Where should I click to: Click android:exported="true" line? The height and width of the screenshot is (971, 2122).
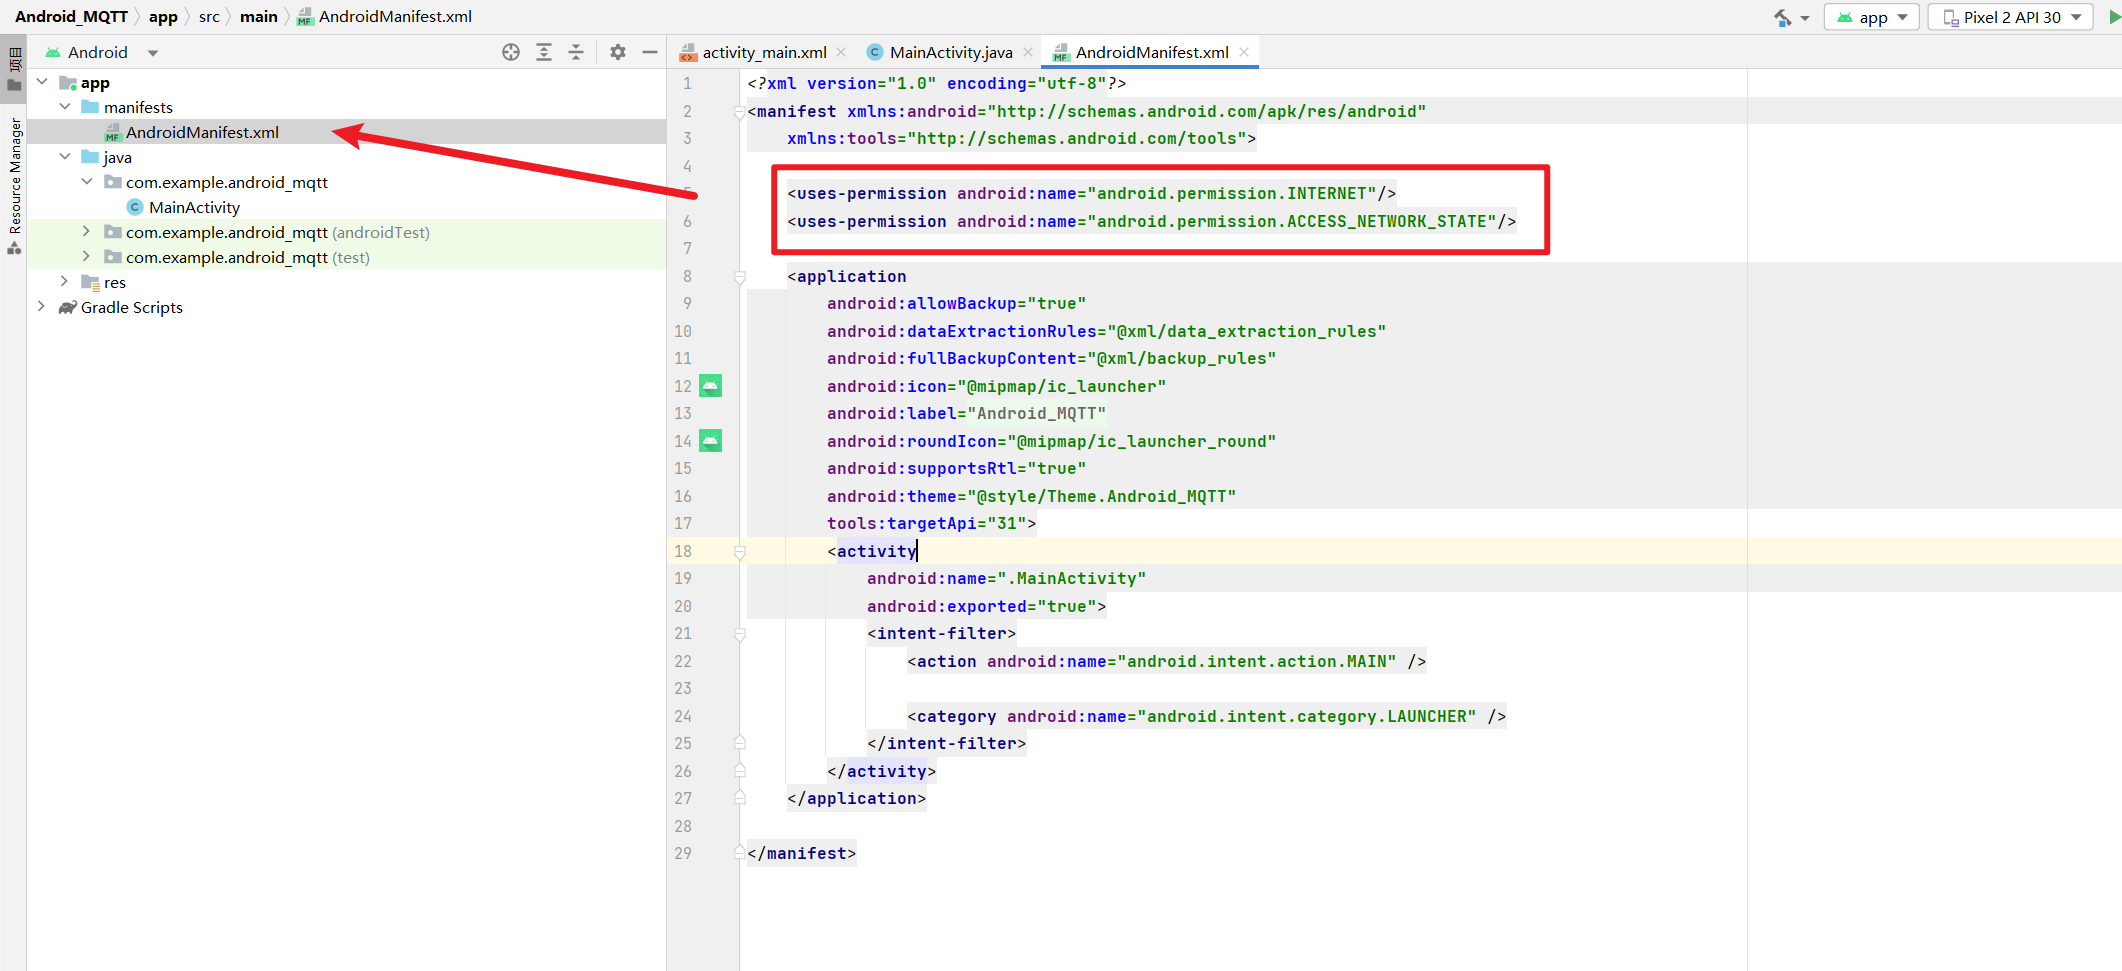coord(986,607)
